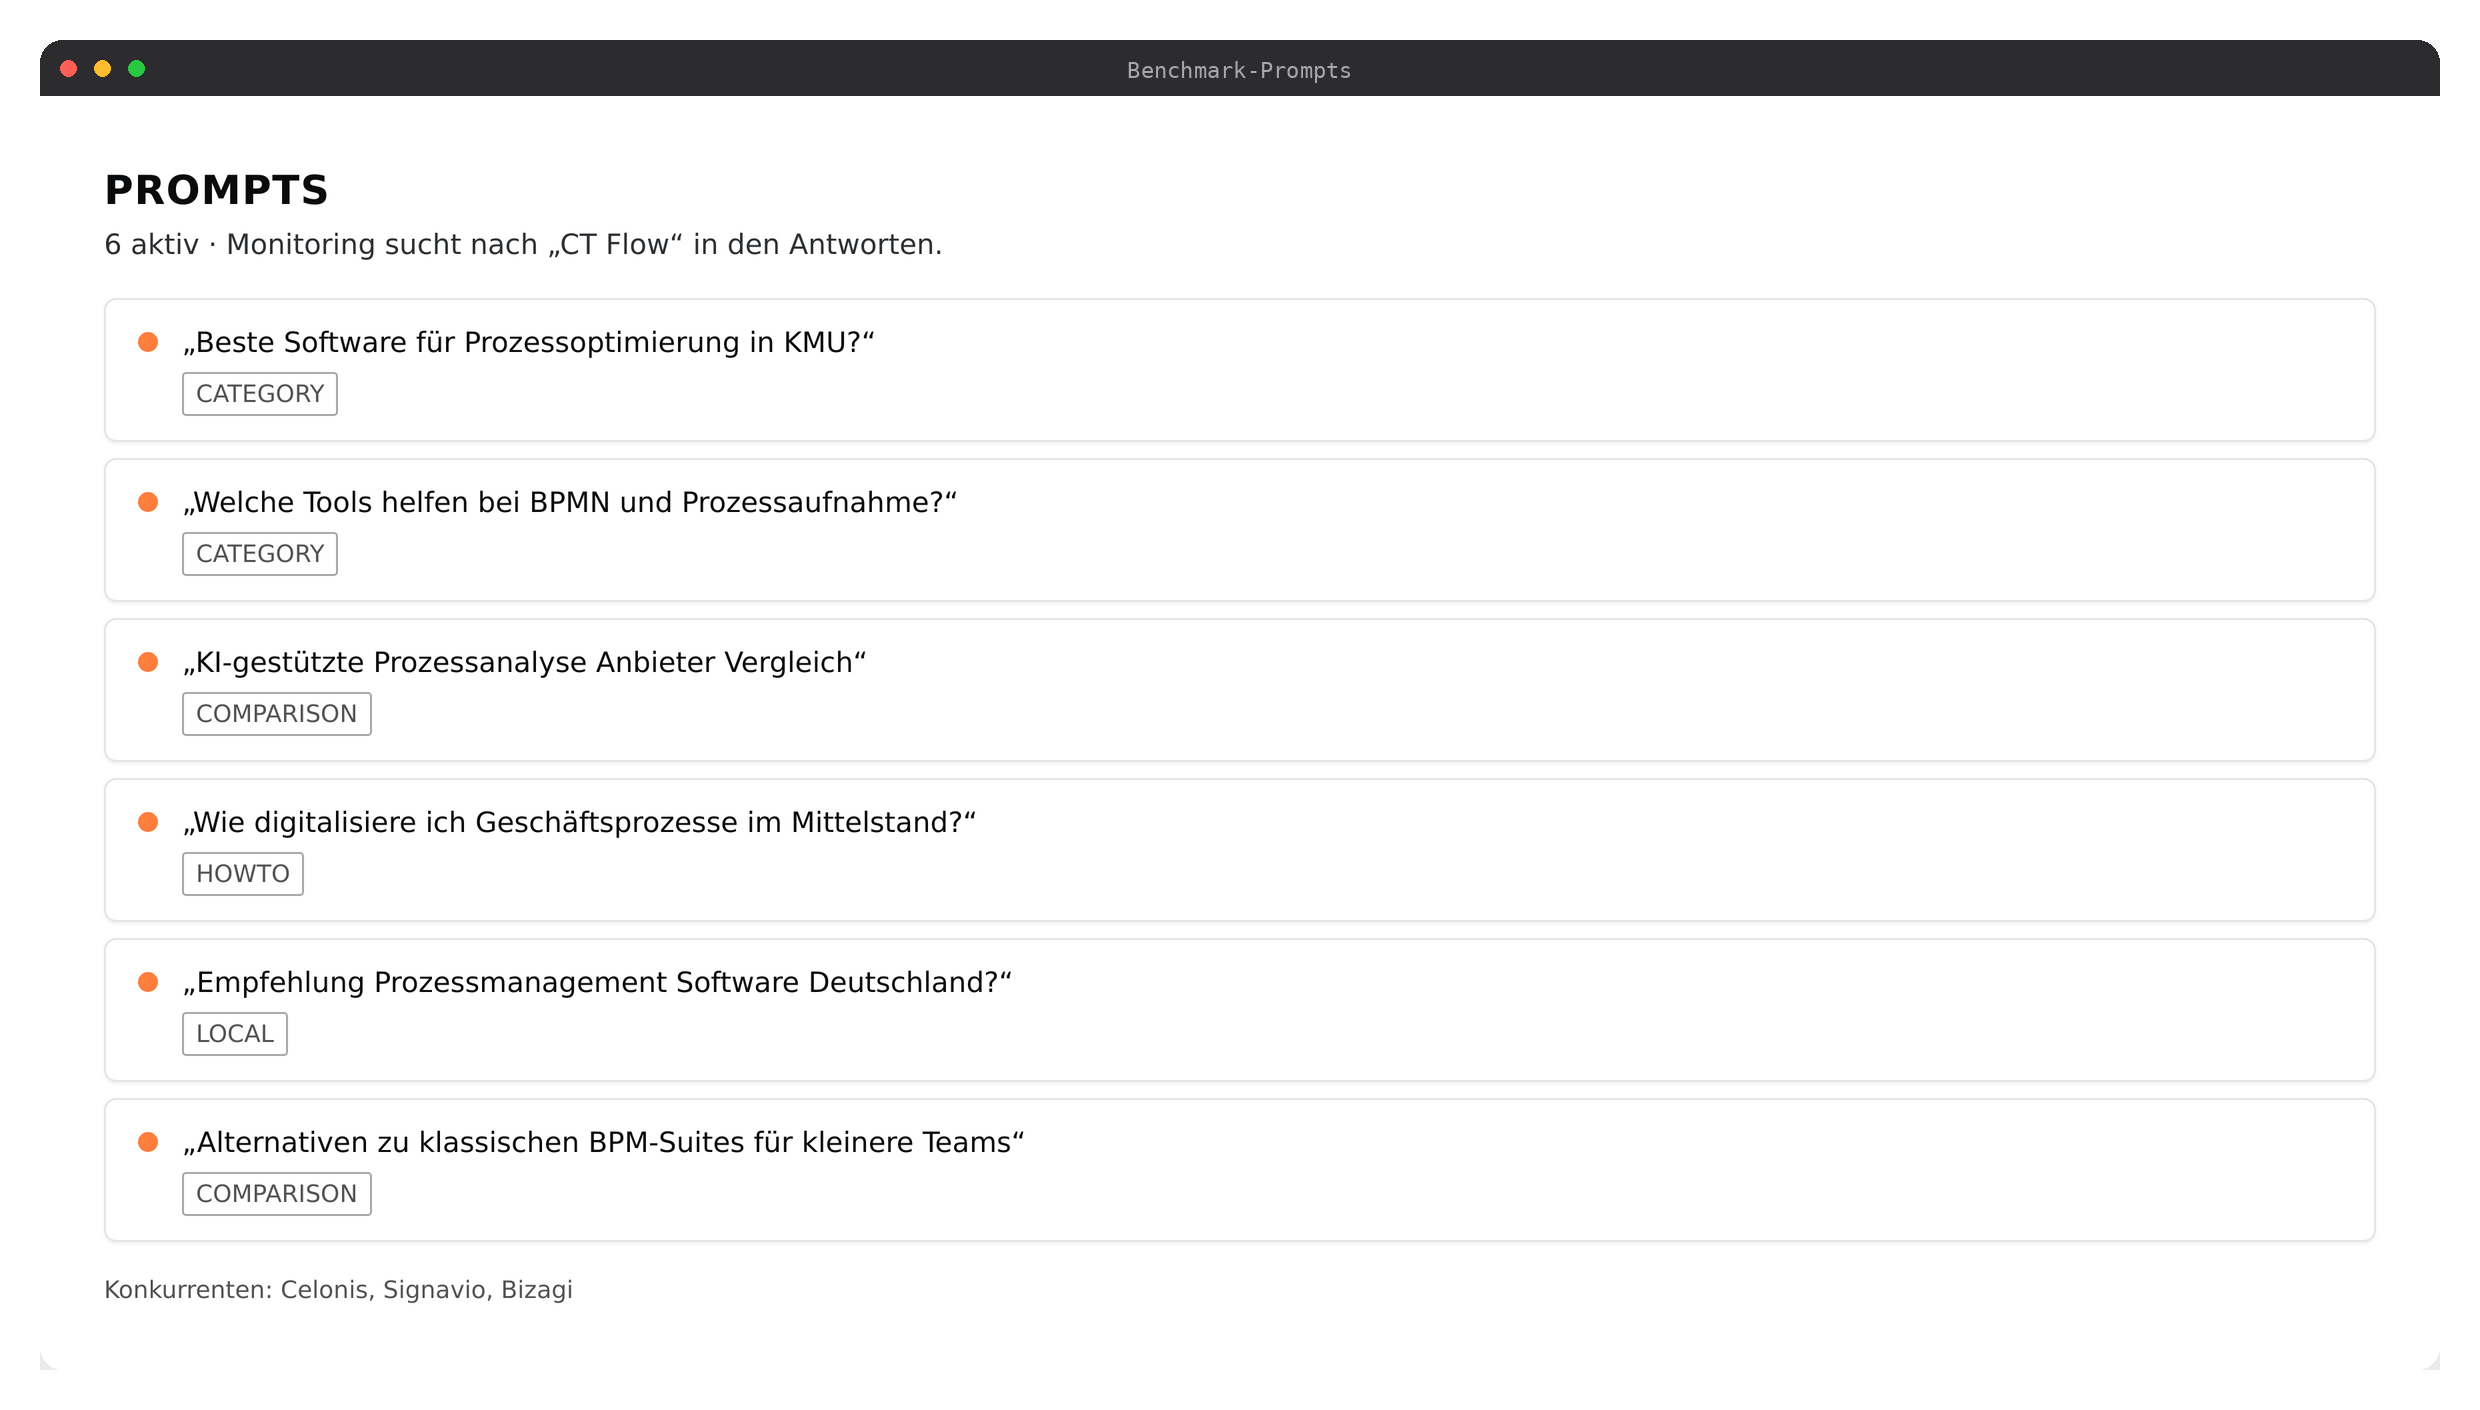Select the COMPARISON tag under the BPM-Suites alternatives prompt
Screen dimensions: 2480x1410
click(x=277, y=1194)
